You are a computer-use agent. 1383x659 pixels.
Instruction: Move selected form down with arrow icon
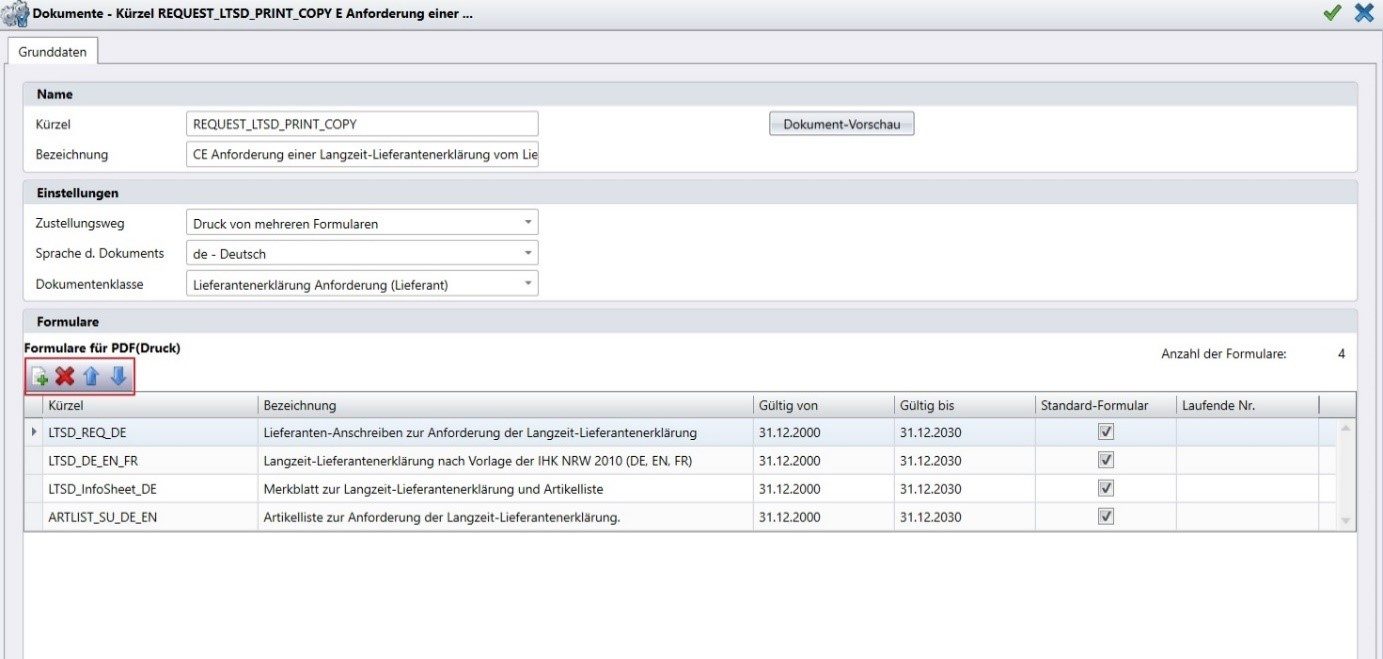pyautogui.click(x=118, y=377)
